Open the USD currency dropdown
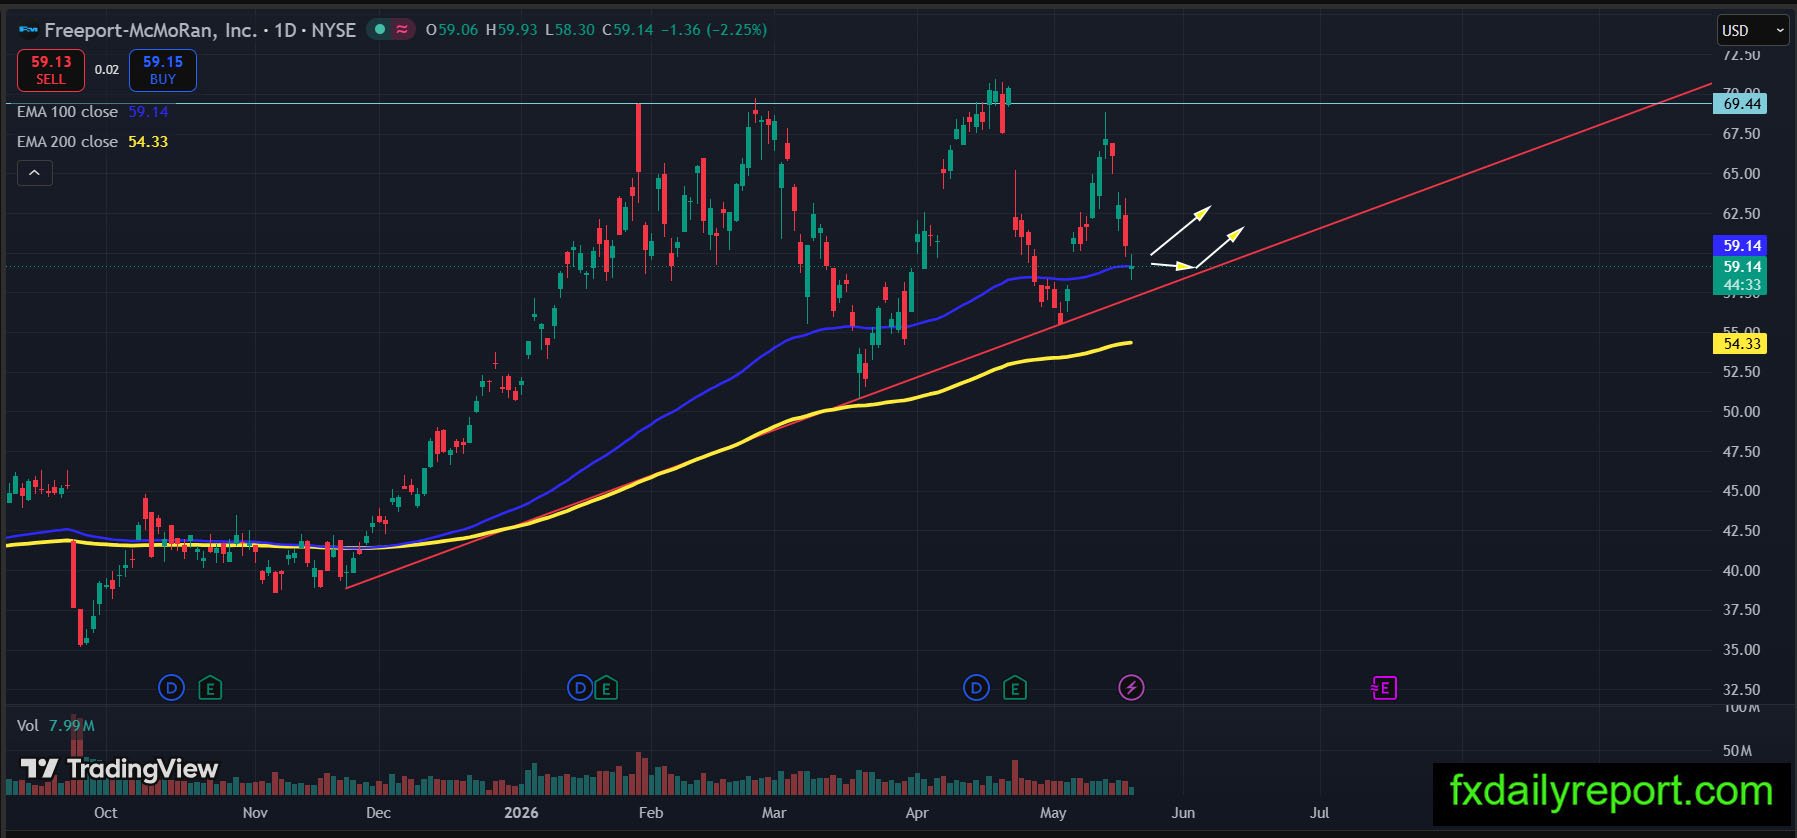 click(x=1753, y=31)
